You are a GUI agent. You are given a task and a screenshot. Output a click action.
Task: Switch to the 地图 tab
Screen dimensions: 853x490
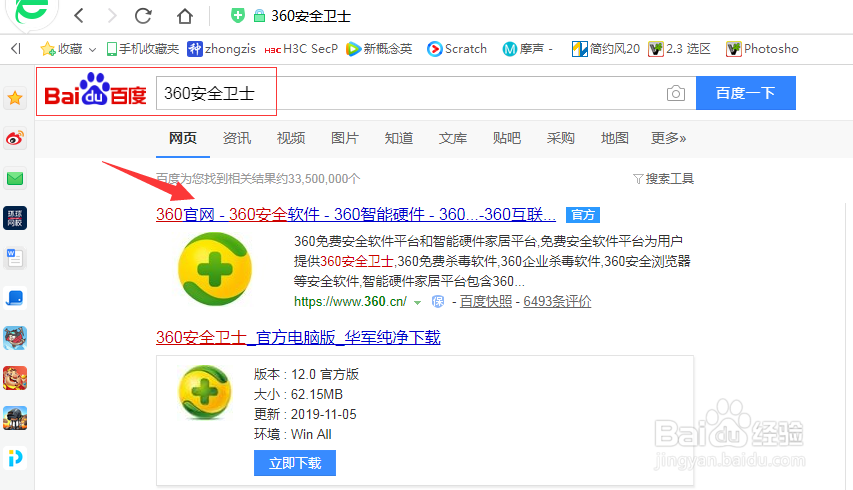coord(615,138)
